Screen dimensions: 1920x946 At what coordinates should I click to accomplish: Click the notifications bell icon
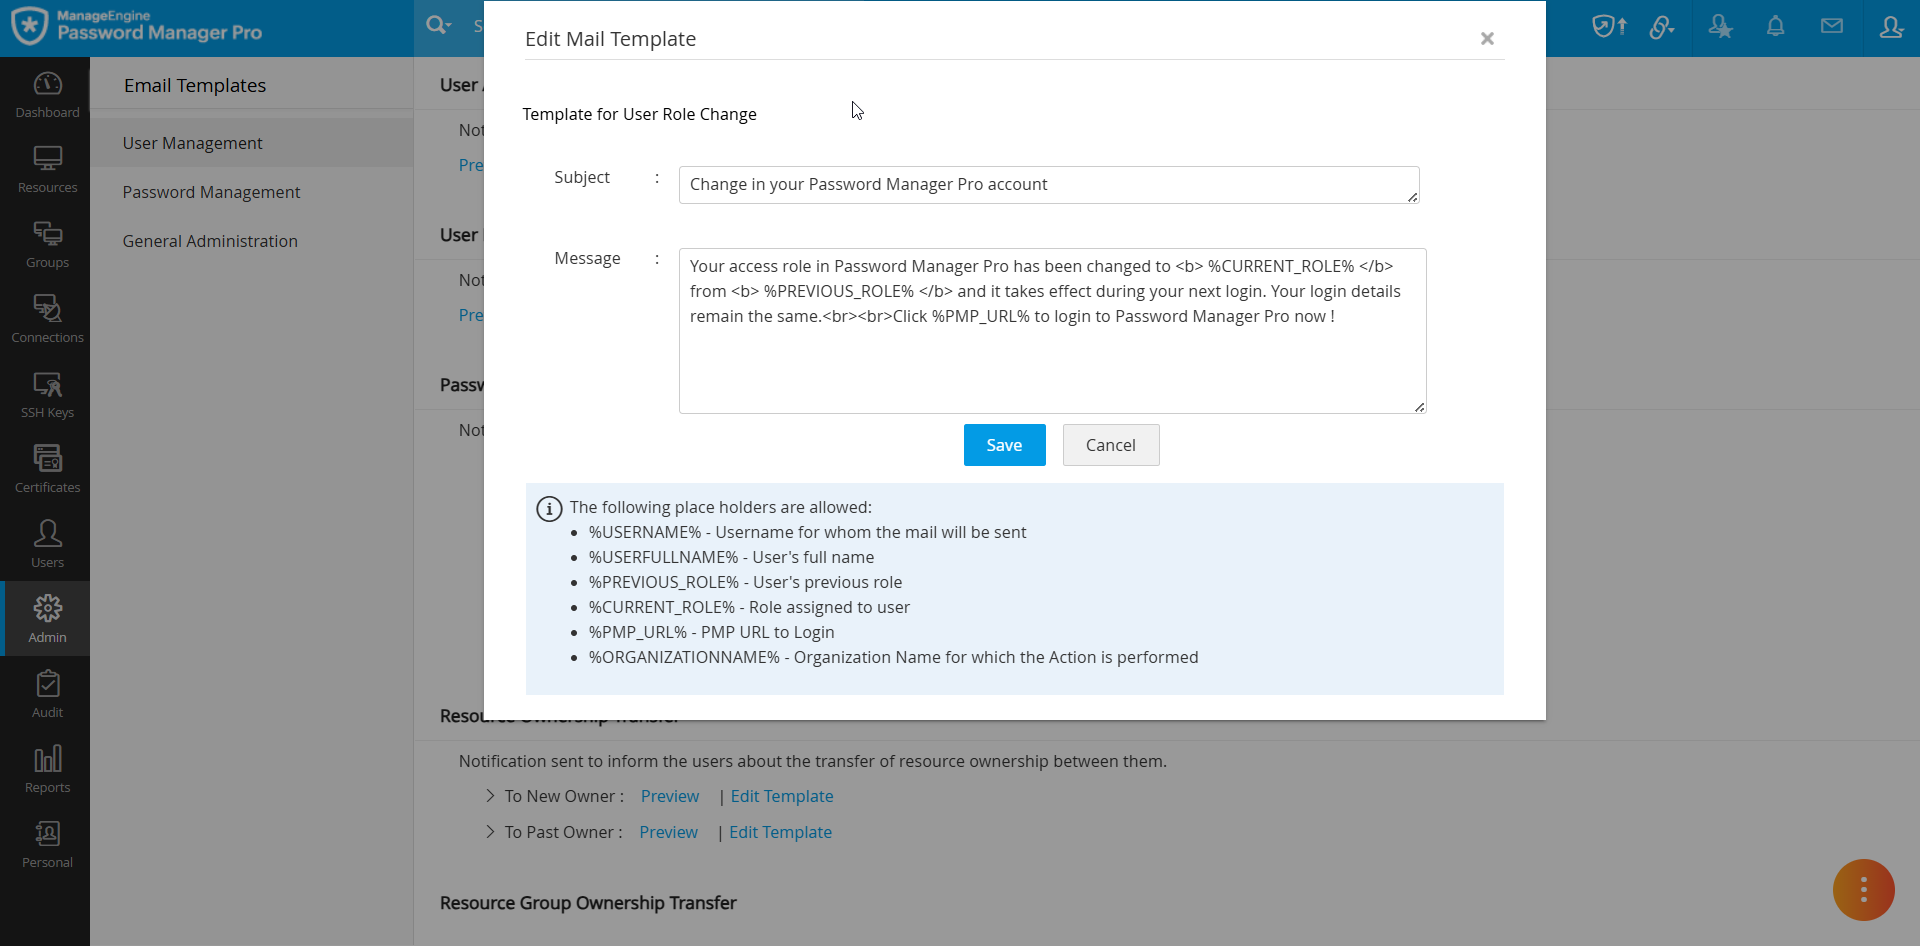tap(1775, 27)
